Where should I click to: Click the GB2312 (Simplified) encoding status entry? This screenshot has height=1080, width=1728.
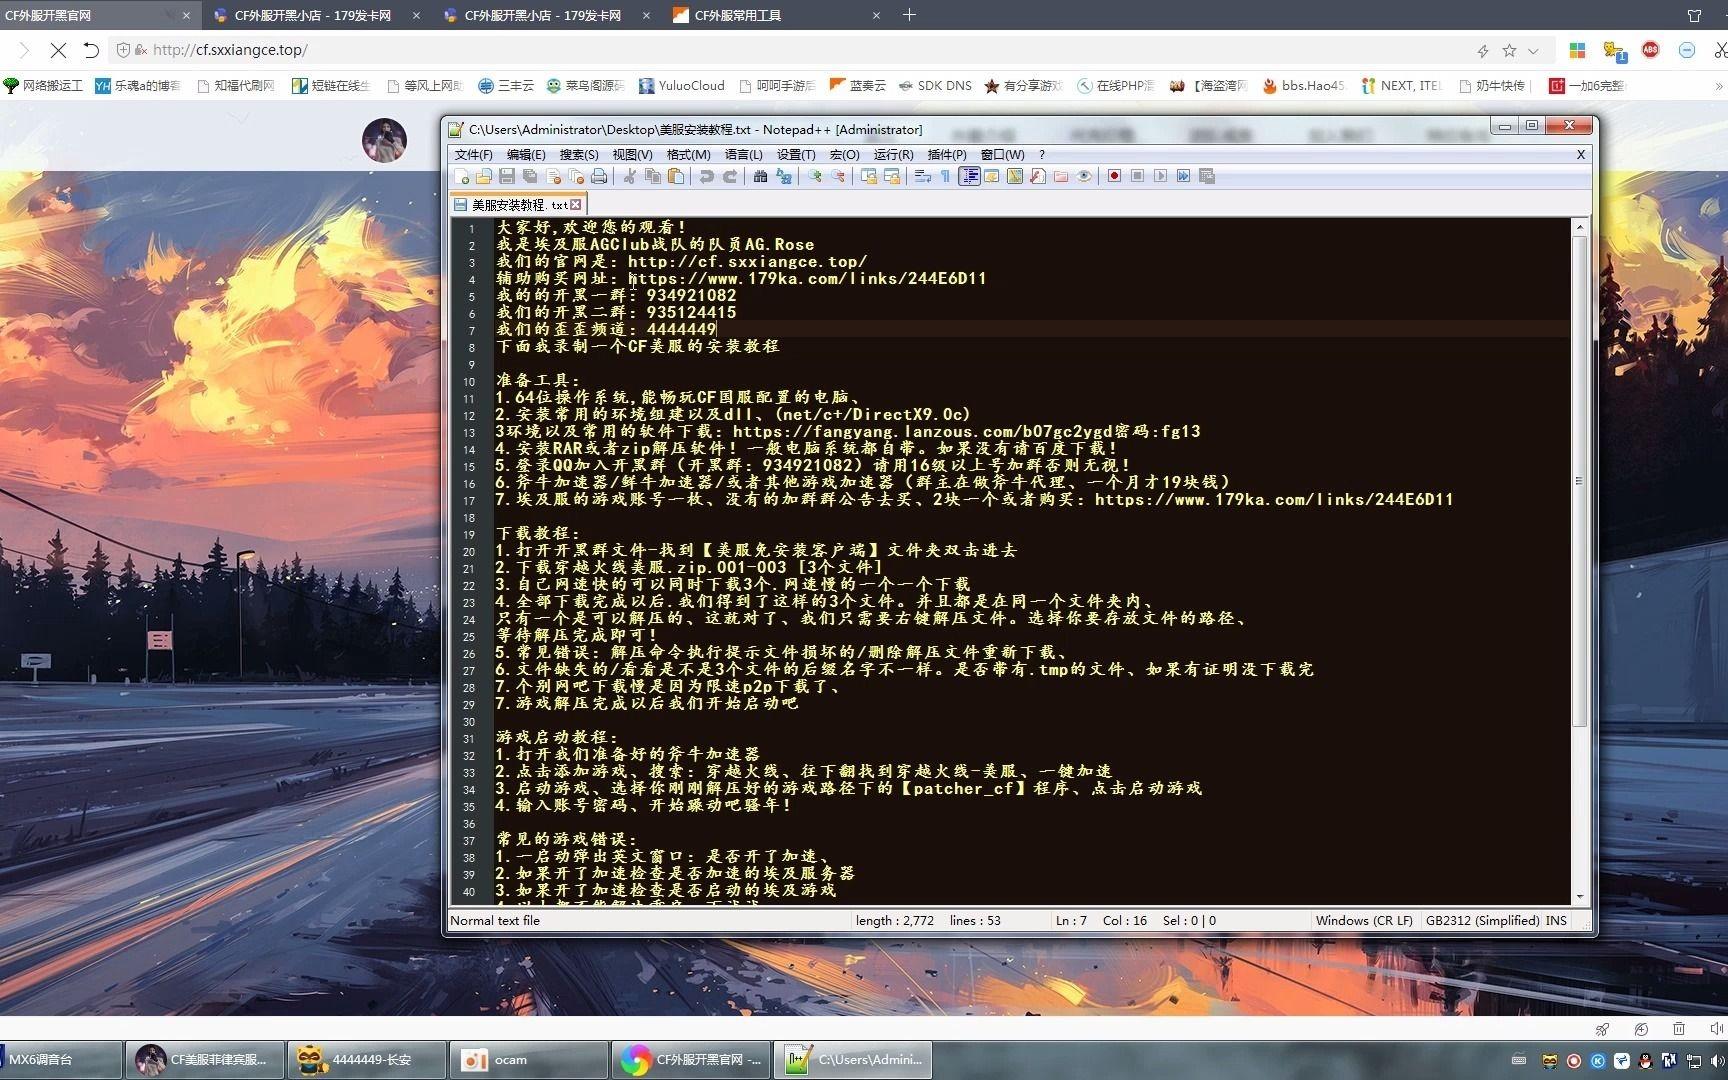point(1483,920)
